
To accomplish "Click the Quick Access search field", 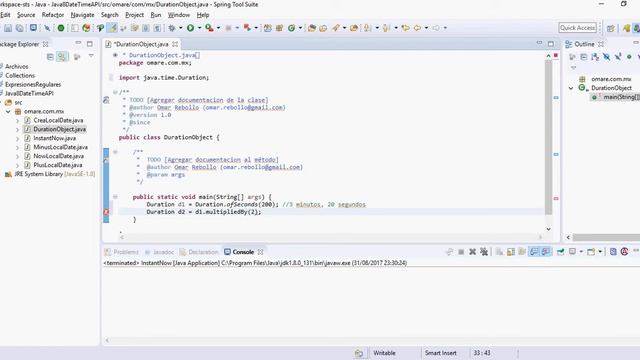I will [577, 28].
